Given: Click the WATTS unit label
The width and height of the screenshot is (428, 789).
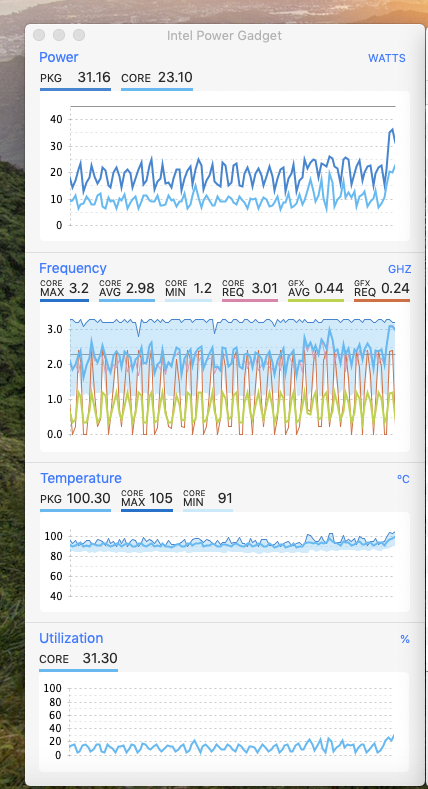Looking at the screenshot, I should 386,58.
